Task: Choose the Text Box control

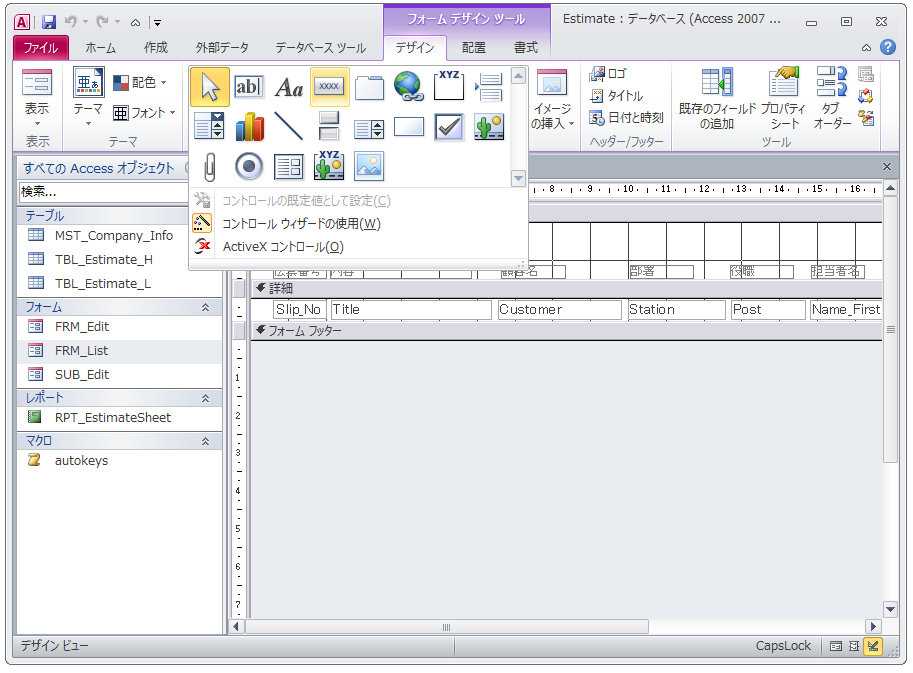Action: coord(249,87)
